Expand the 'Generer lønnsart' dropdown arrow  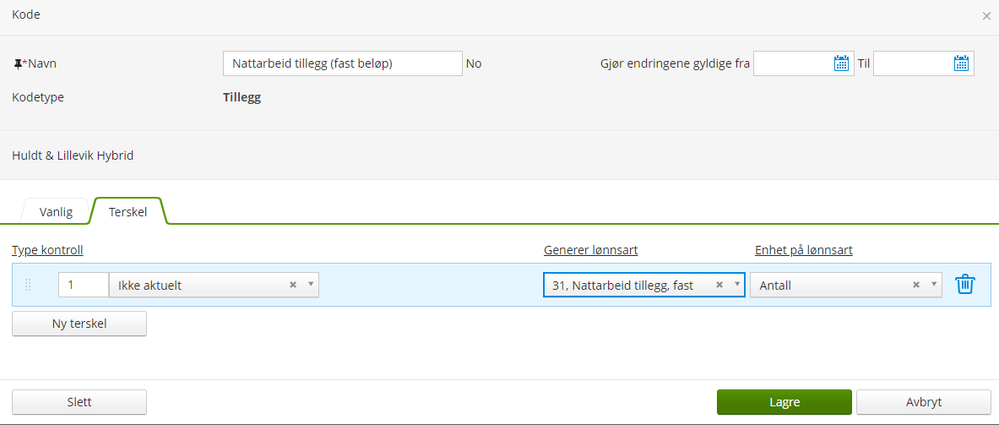click(737, 285)
